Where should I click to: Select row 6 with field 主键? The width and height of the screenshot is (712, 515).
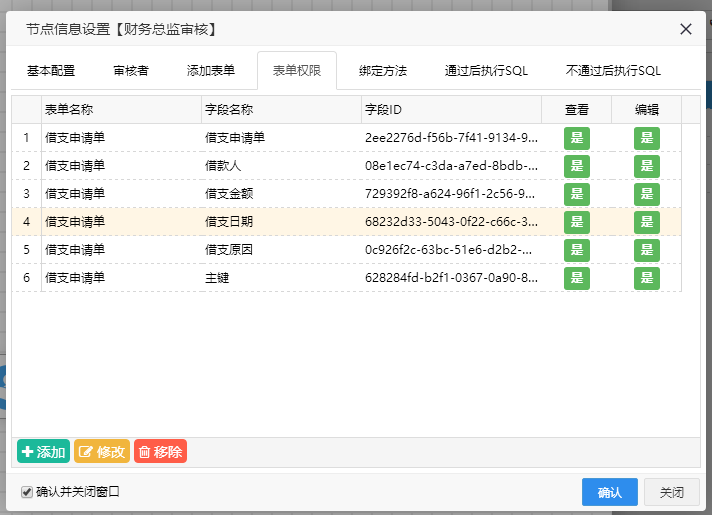(280, 278)
